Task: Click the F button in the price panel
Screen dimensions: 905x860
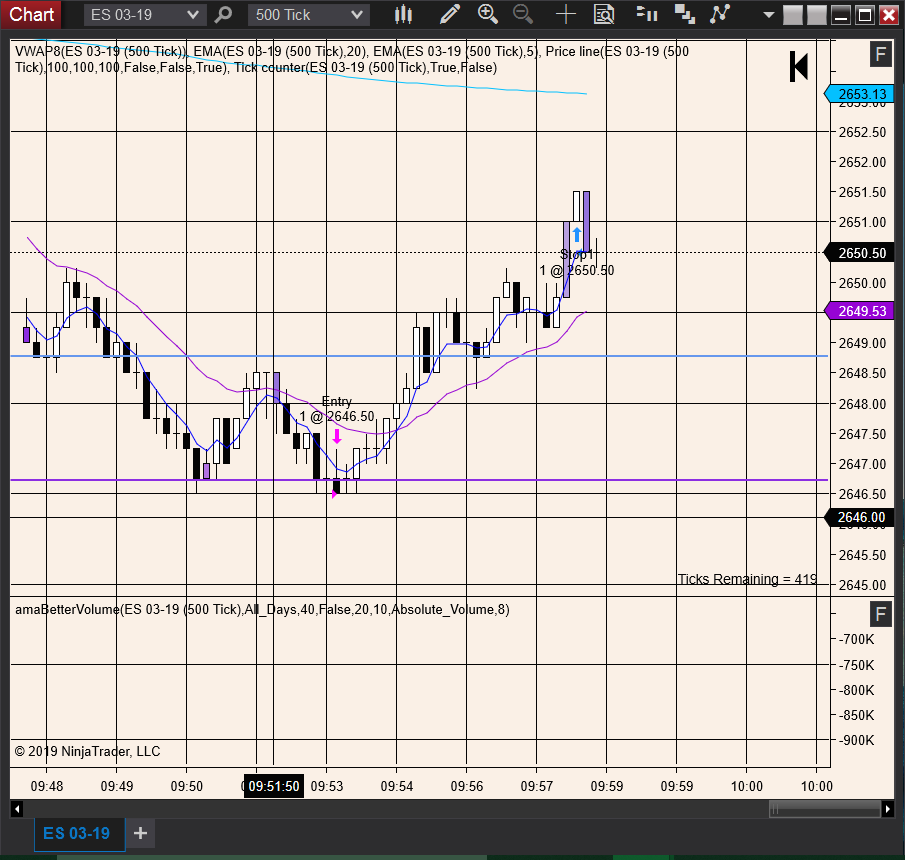Action: [881, 55]
